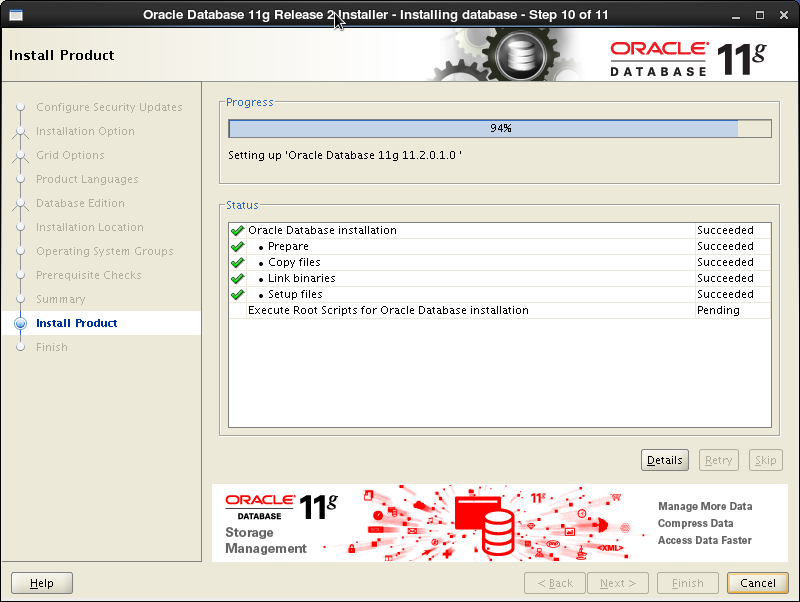Select the Product Languages step
Image resolution: width=800 pixels, height=602 pixels.
(x=87, y=180)
